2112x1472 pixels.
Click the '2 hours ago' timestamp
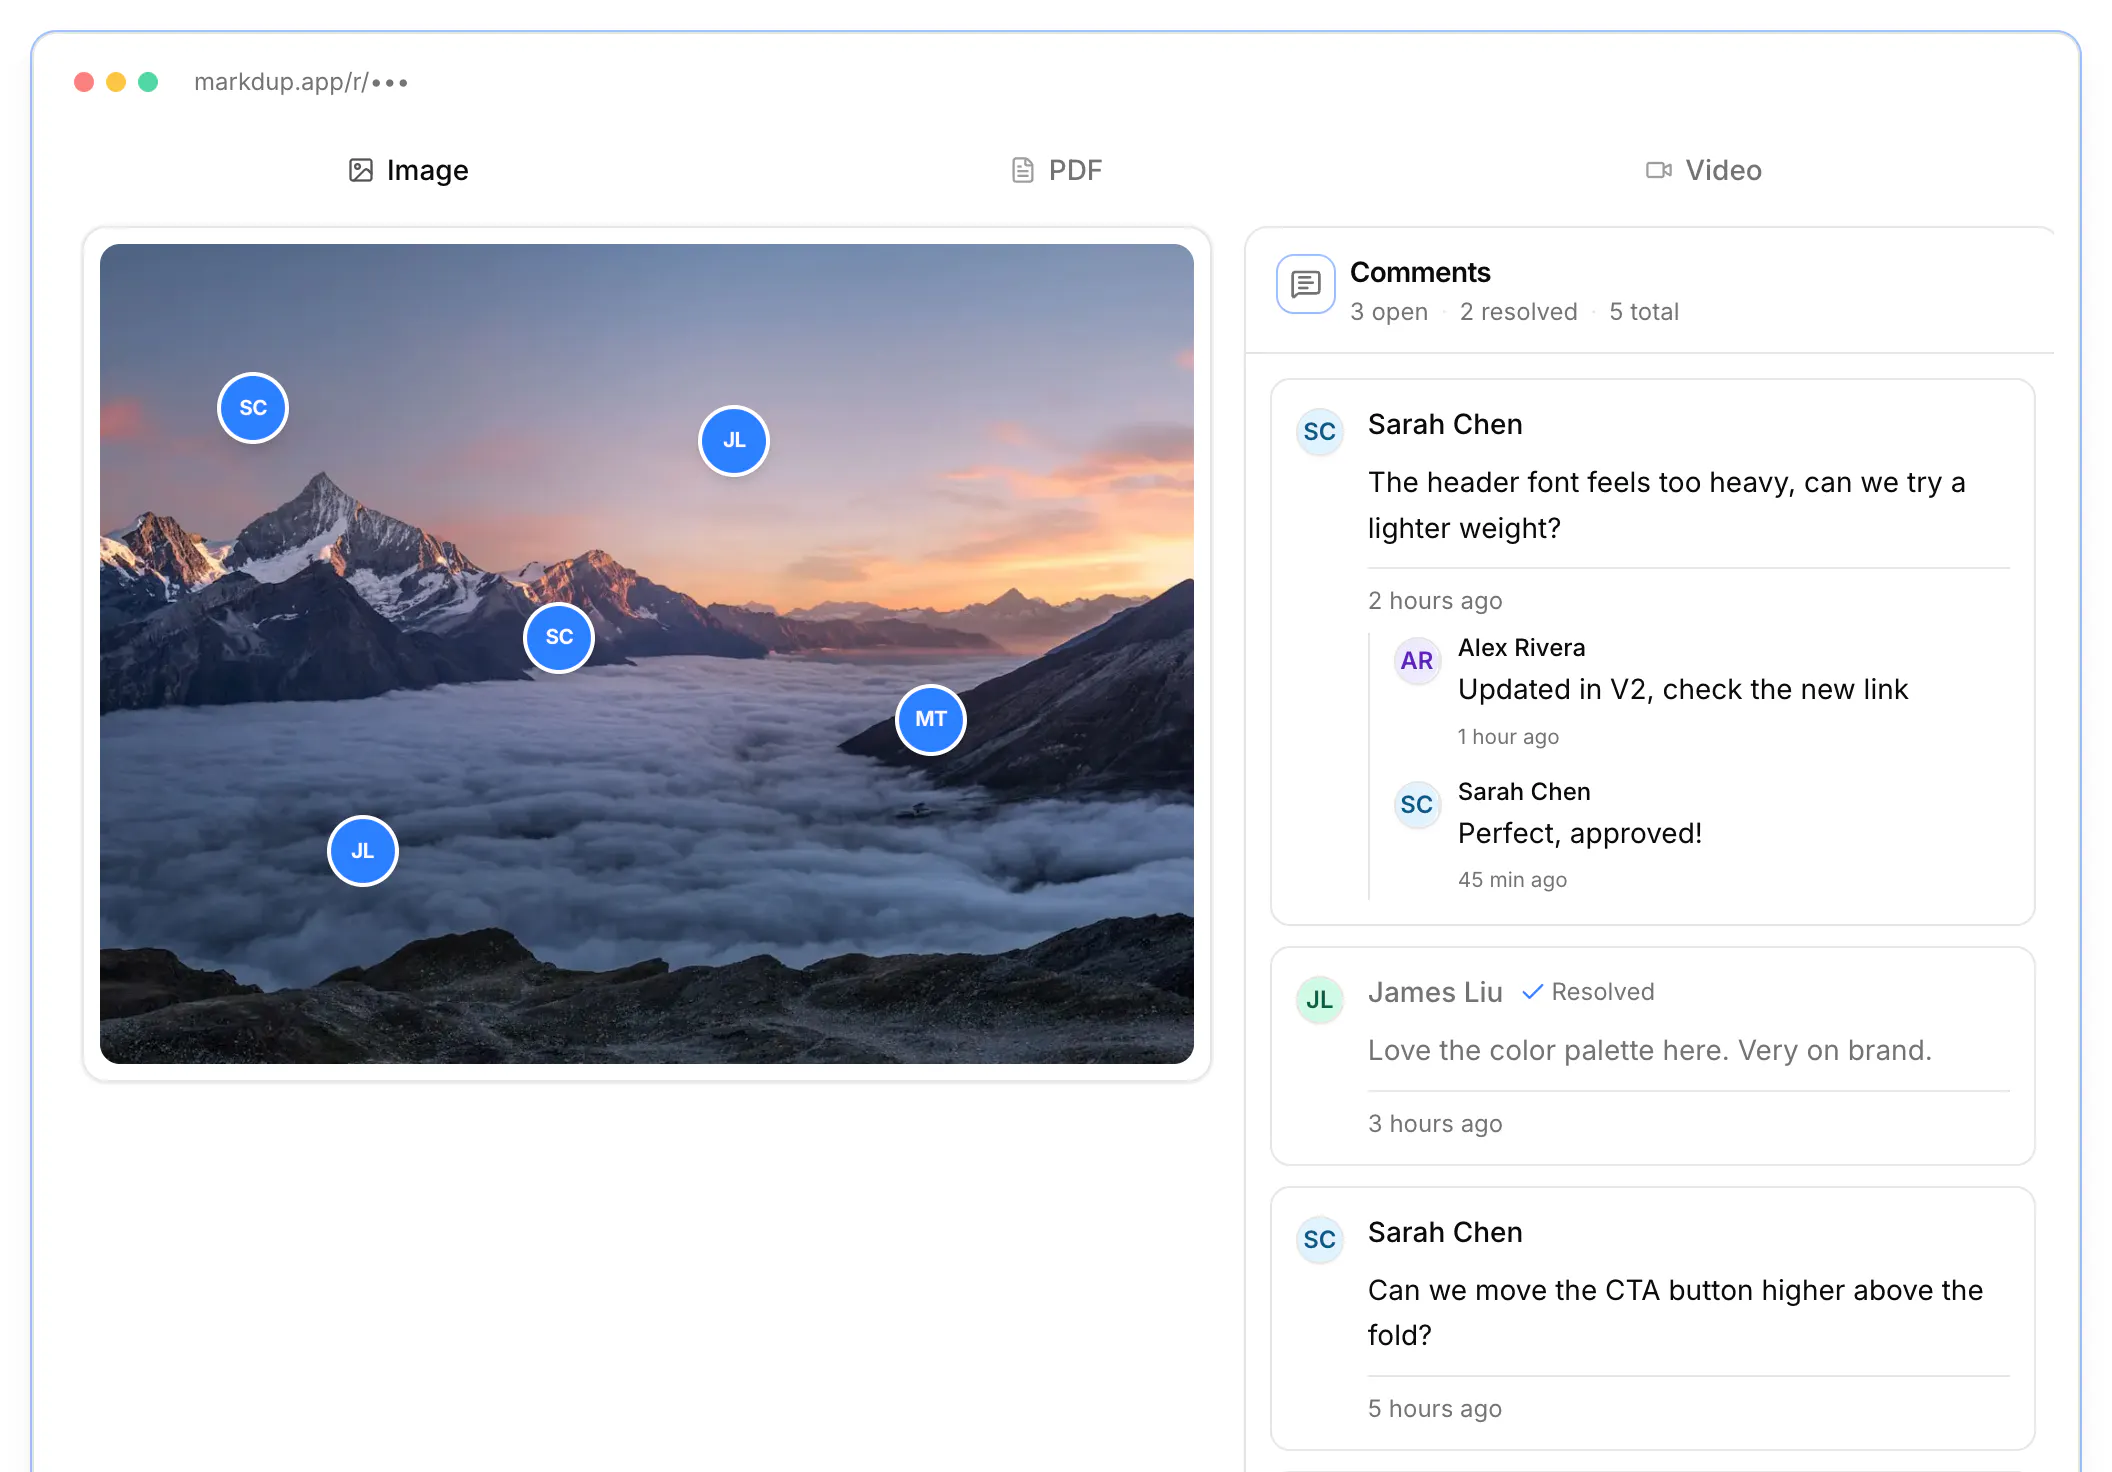click(1435, 601)
